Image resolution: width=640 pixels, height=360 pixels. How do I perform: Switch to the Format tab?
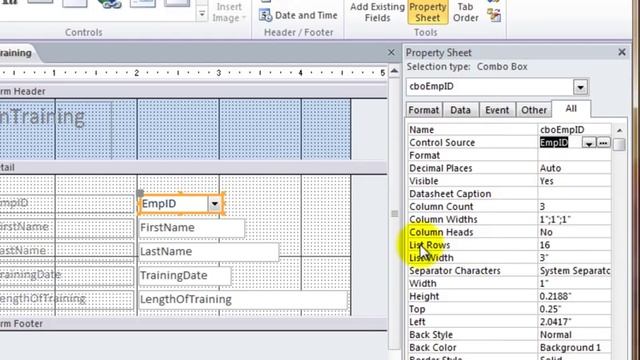click(424, 110)
